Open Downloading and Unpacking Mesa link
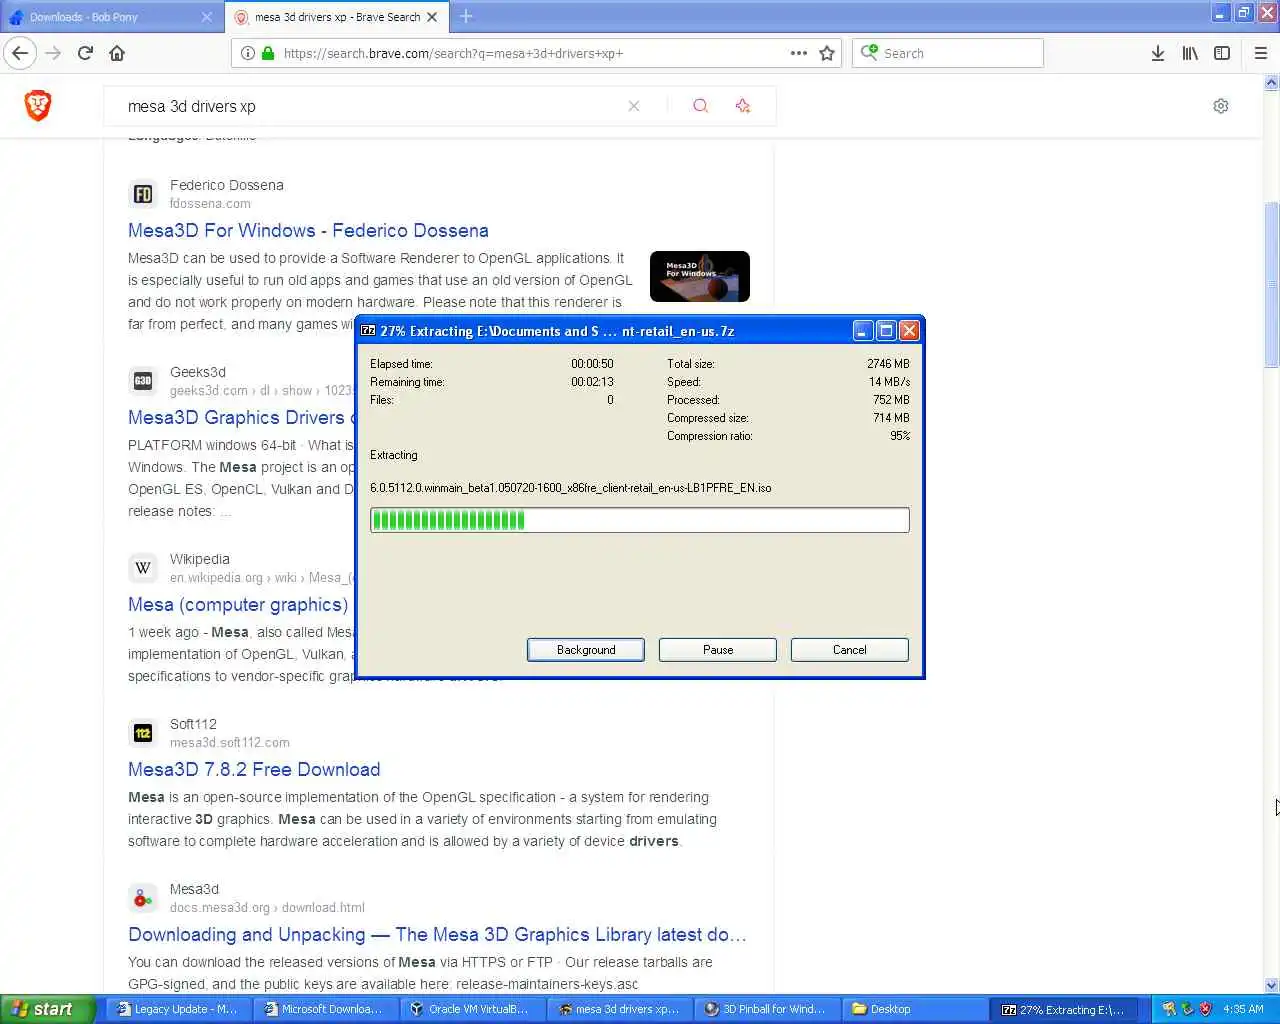Viewport: 1280px width, 1024px height. [437, 934]
